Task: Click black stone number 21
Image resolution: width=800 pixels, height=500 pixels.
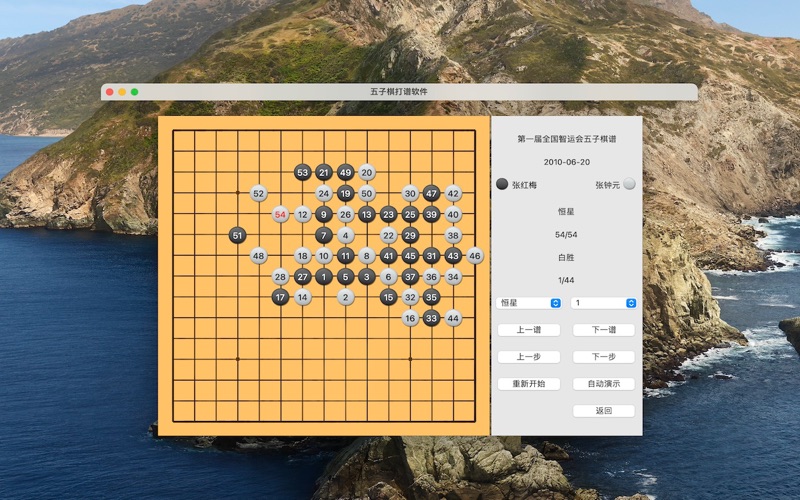Action: [323, 172]
